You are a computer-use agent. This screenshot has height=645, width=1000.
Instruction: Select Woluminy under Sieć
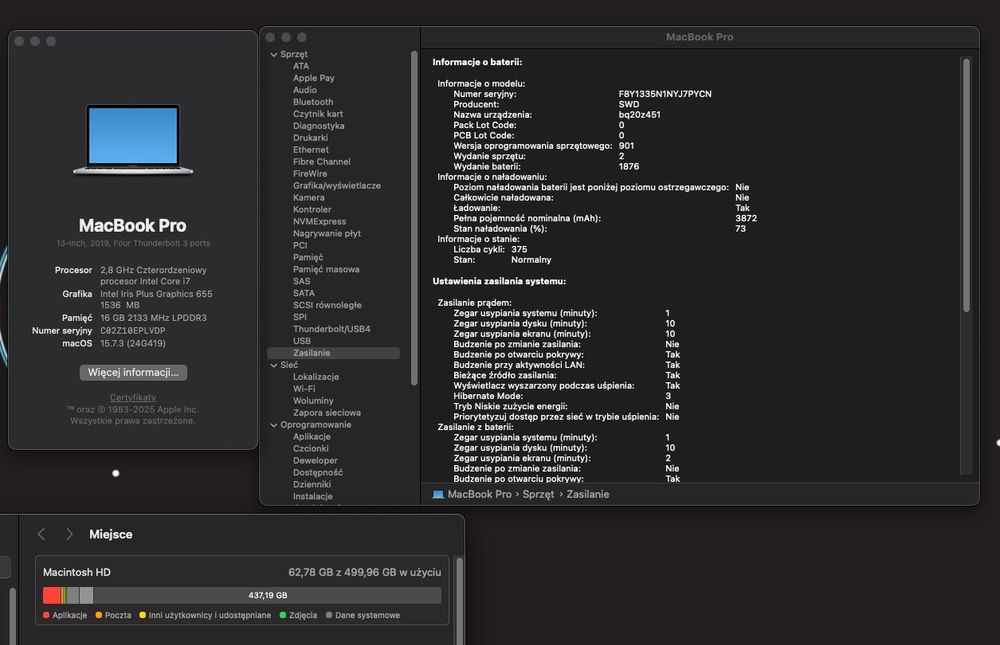[313, 401]
